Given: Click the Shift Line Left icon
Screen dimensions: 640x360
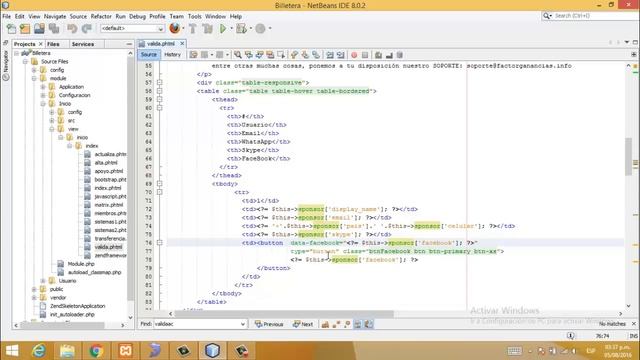Looking at the screenshot, I should (329, 55).
